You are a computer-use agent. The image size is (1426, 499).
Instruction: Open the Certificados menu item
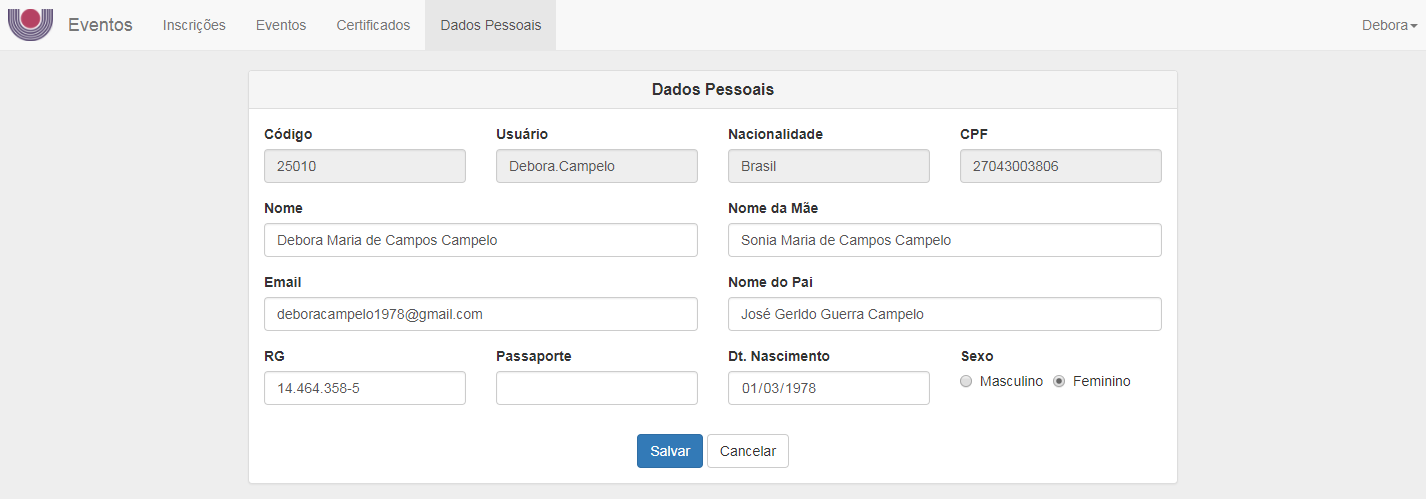point(373,25)
